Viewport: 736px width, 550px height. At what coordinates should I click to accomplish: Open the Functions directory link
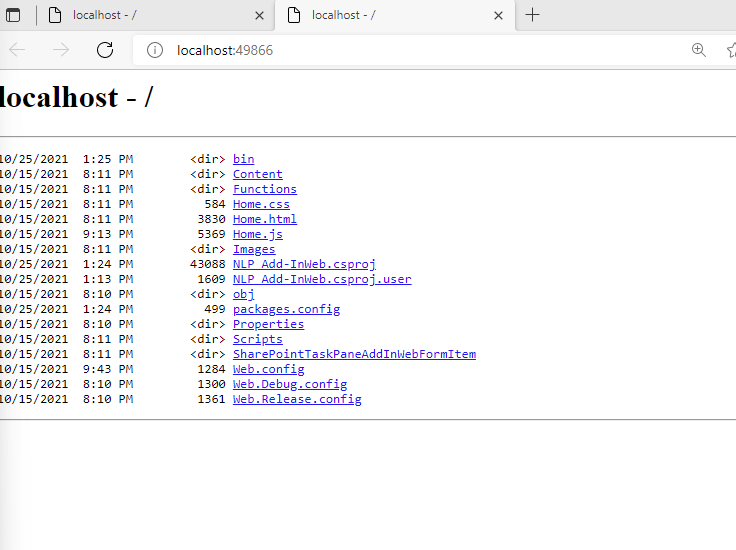(265, 189)
